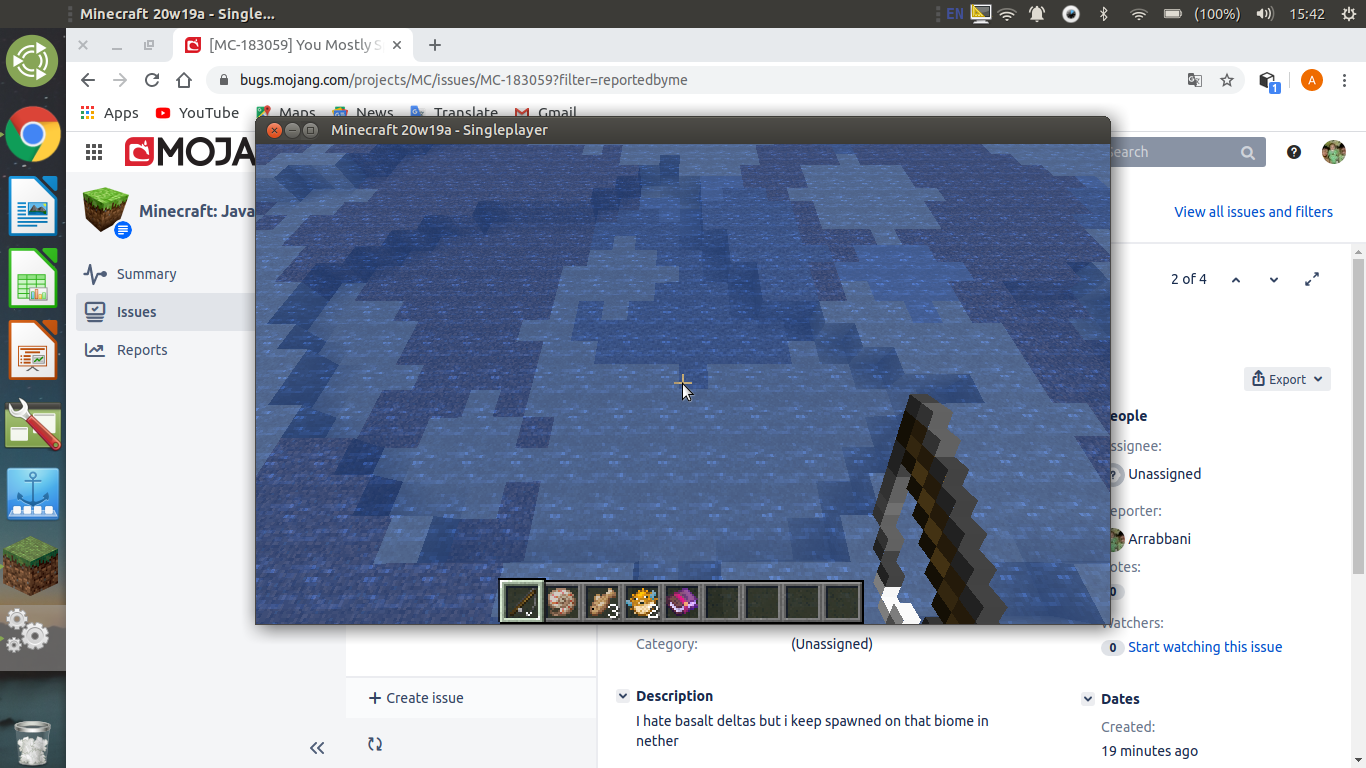Click the Minecraft project grass block avatar

(x=105, y=210)
